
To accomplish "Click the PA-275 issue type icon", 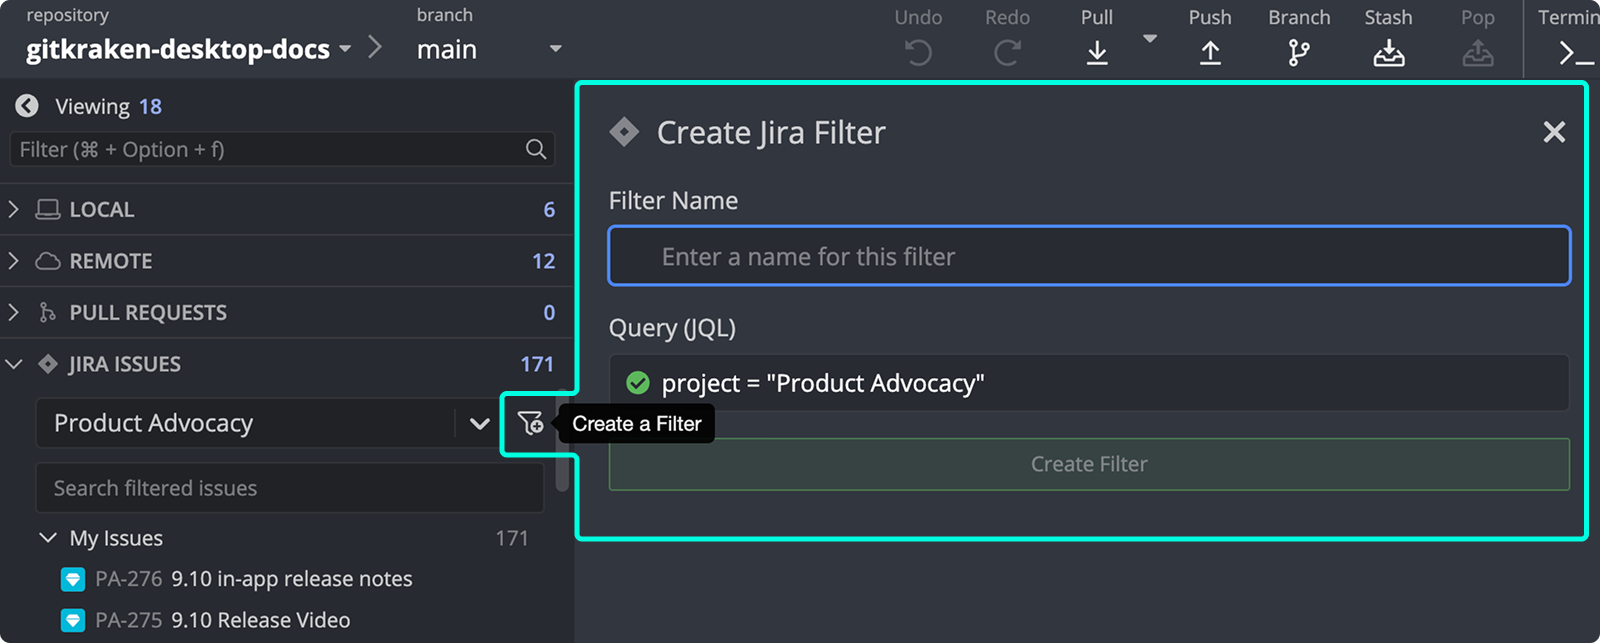I will pos(73,620).
